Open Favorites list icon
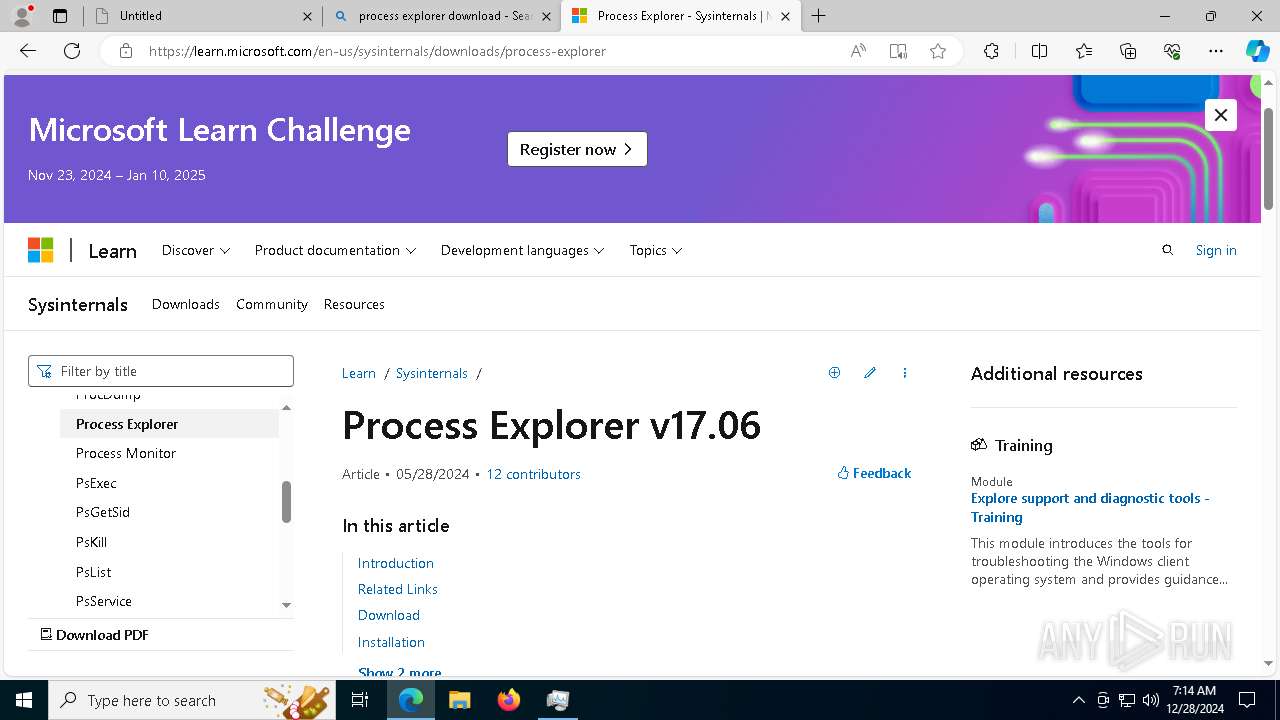The height and width of the screenshot is (720, 1280). 1084,51
